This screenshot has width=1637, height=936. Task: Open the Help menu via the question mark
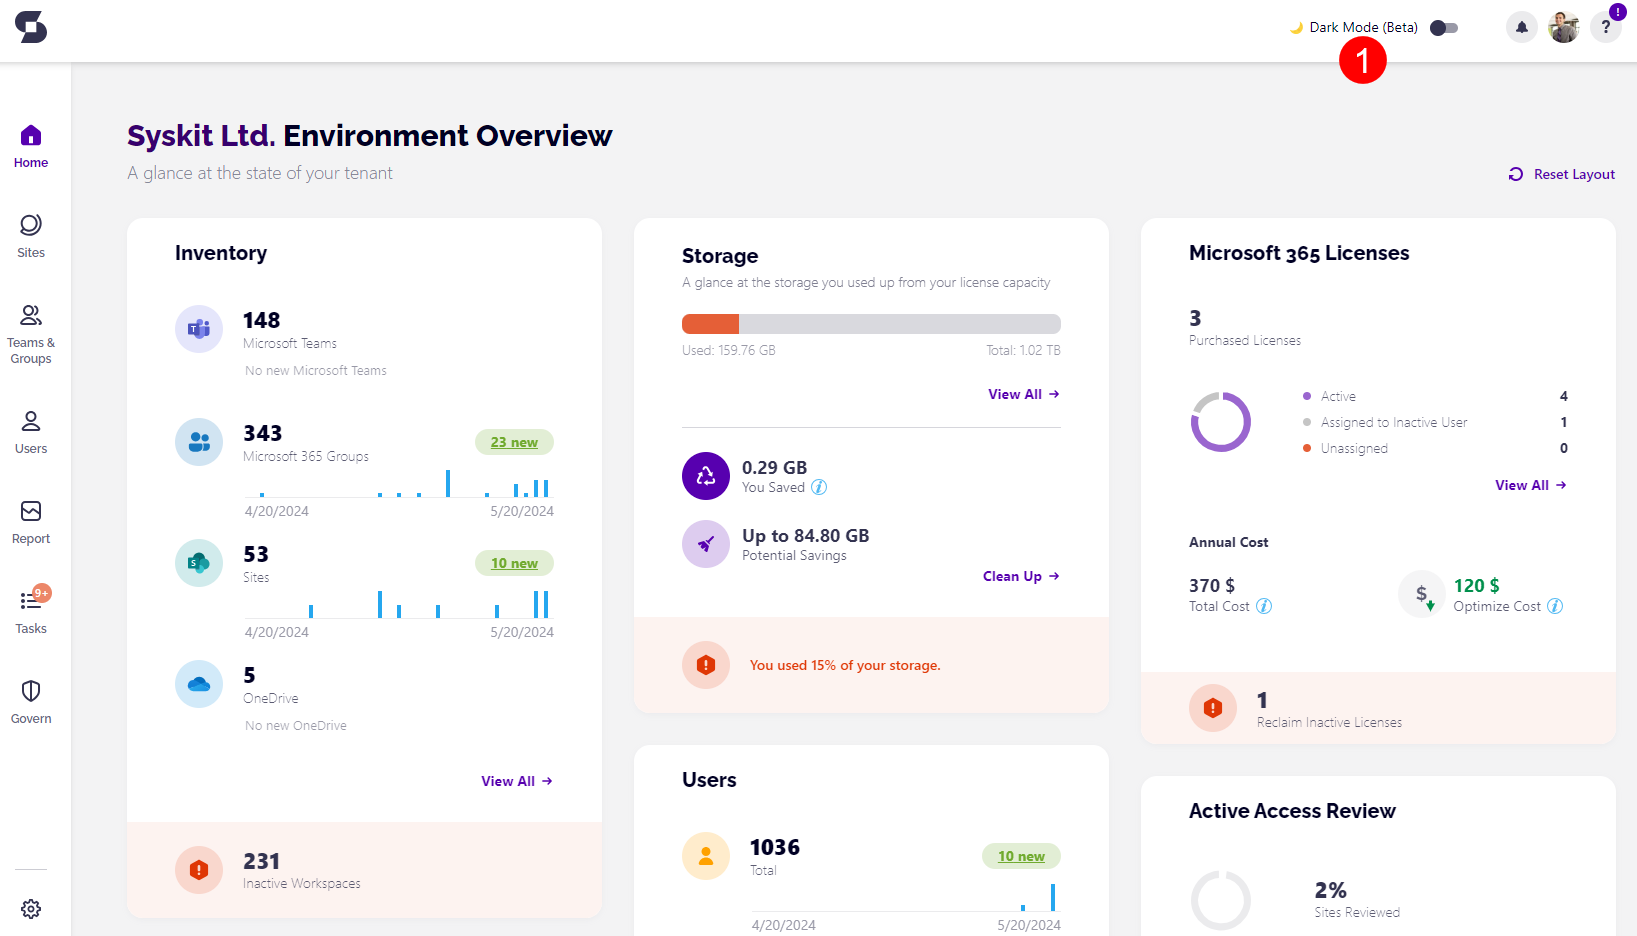[1605, 27]
